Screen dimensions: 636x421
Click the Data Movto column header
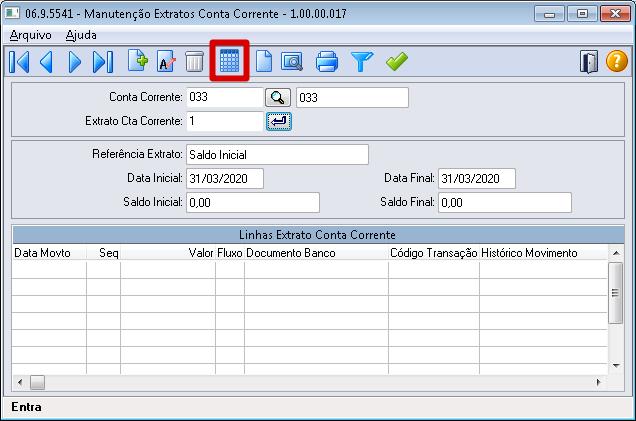[49, 253]
